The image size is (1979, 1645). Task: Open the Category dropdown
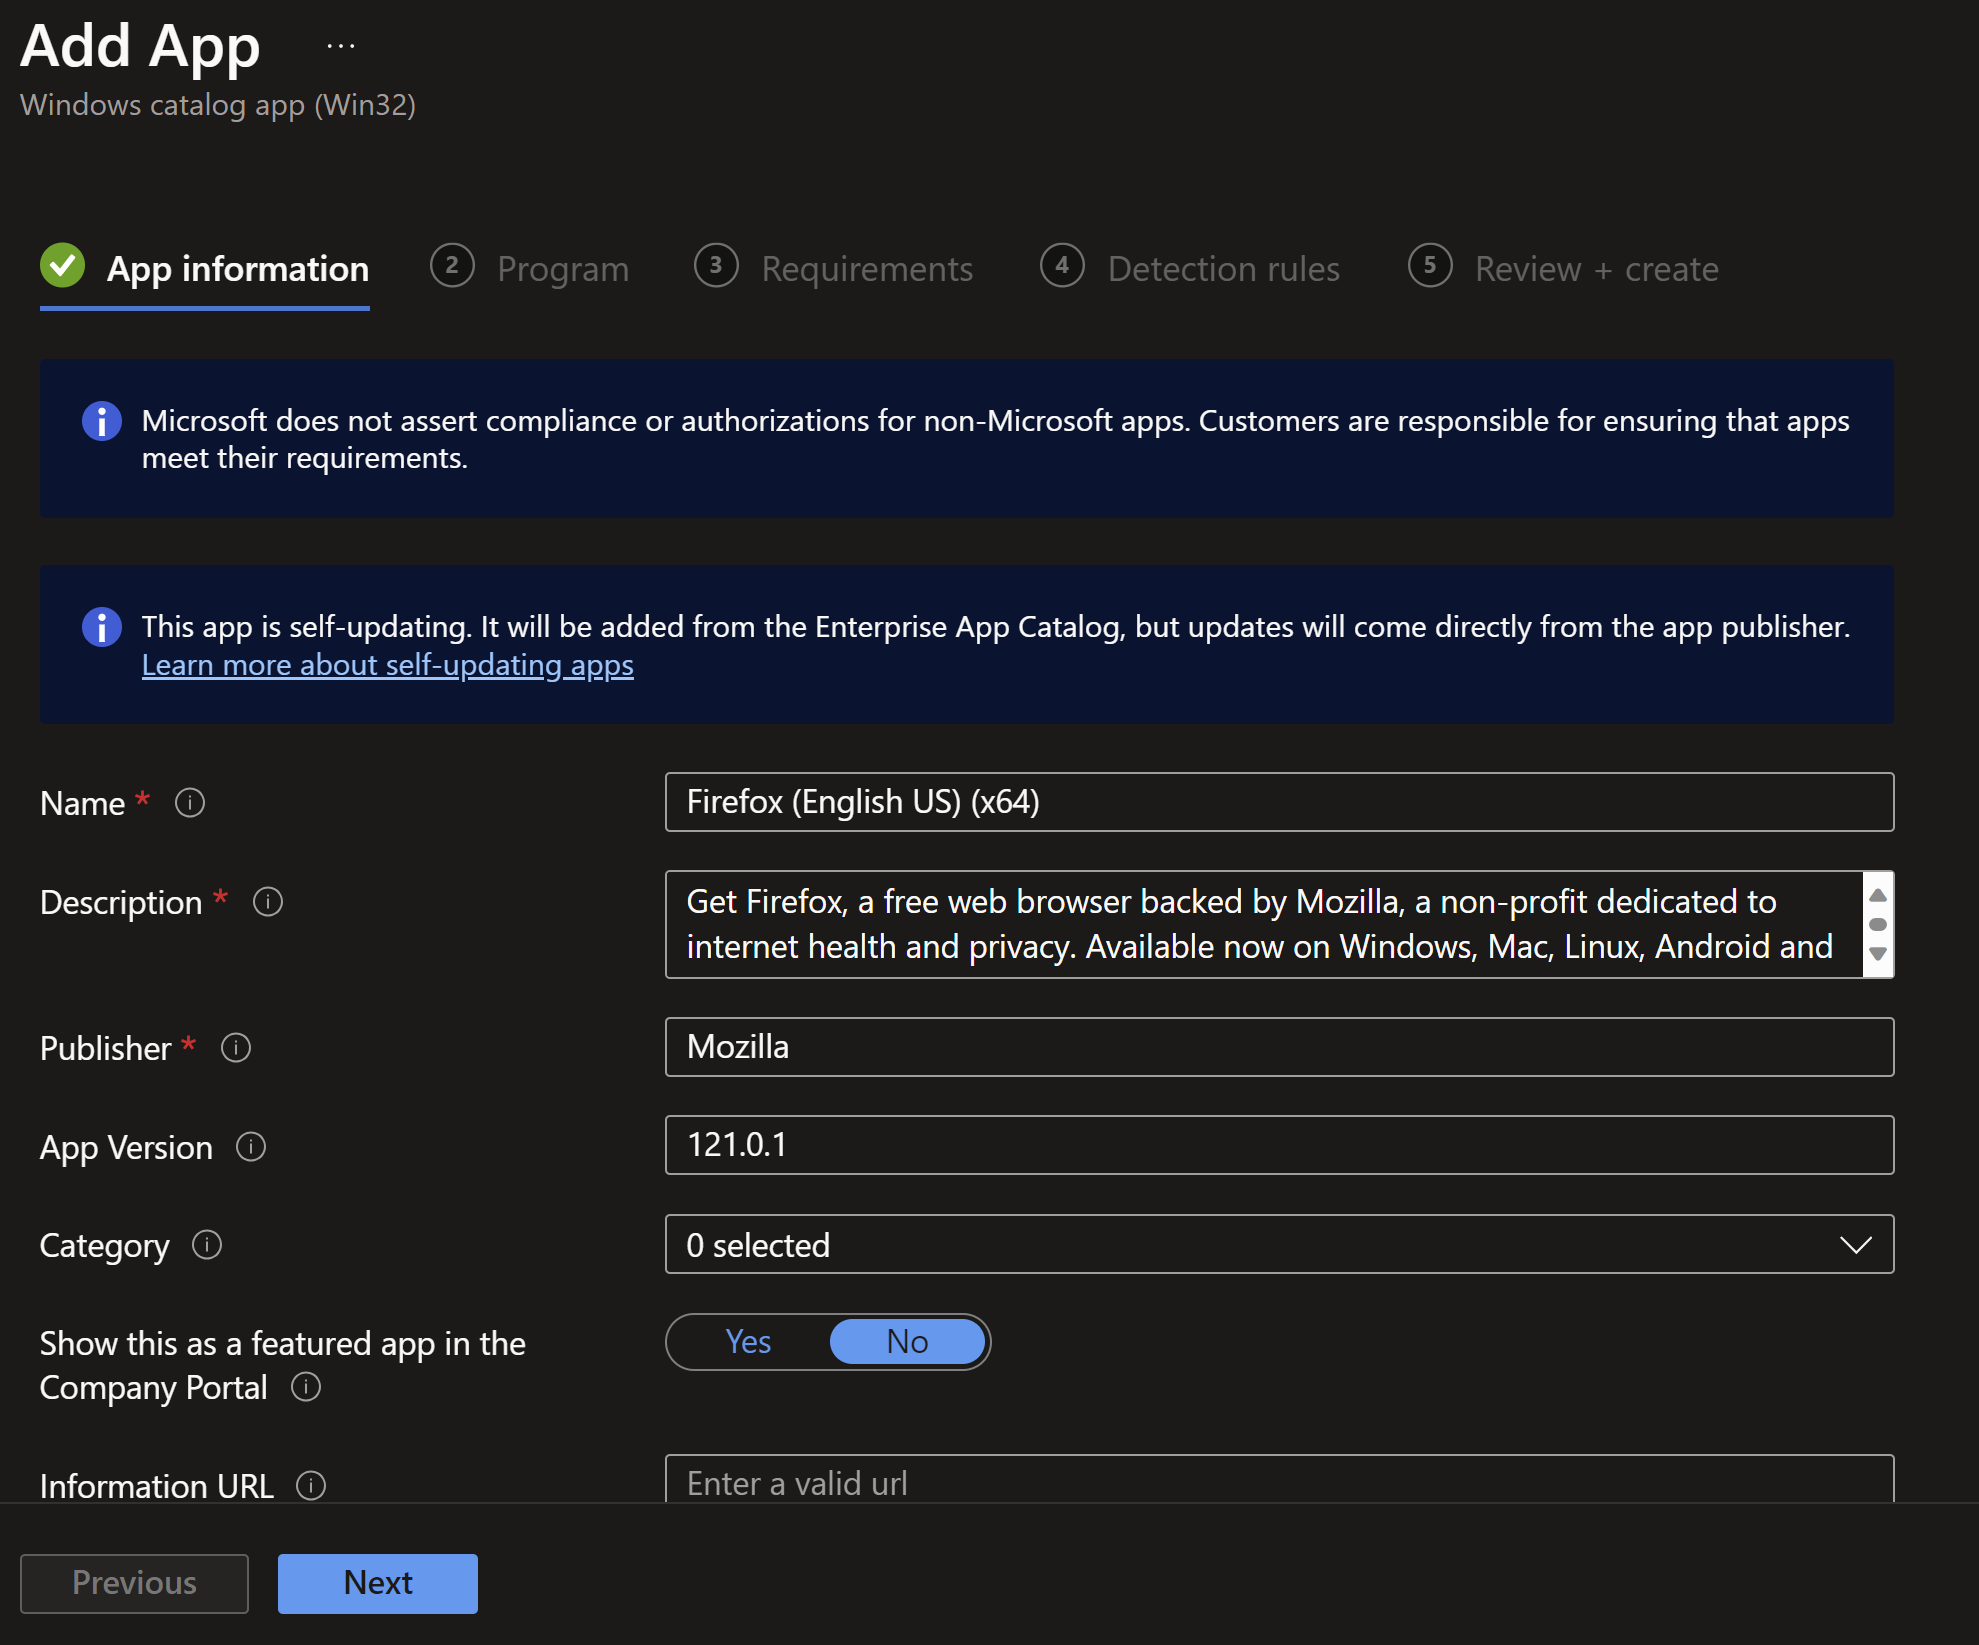(1279, 1245)
